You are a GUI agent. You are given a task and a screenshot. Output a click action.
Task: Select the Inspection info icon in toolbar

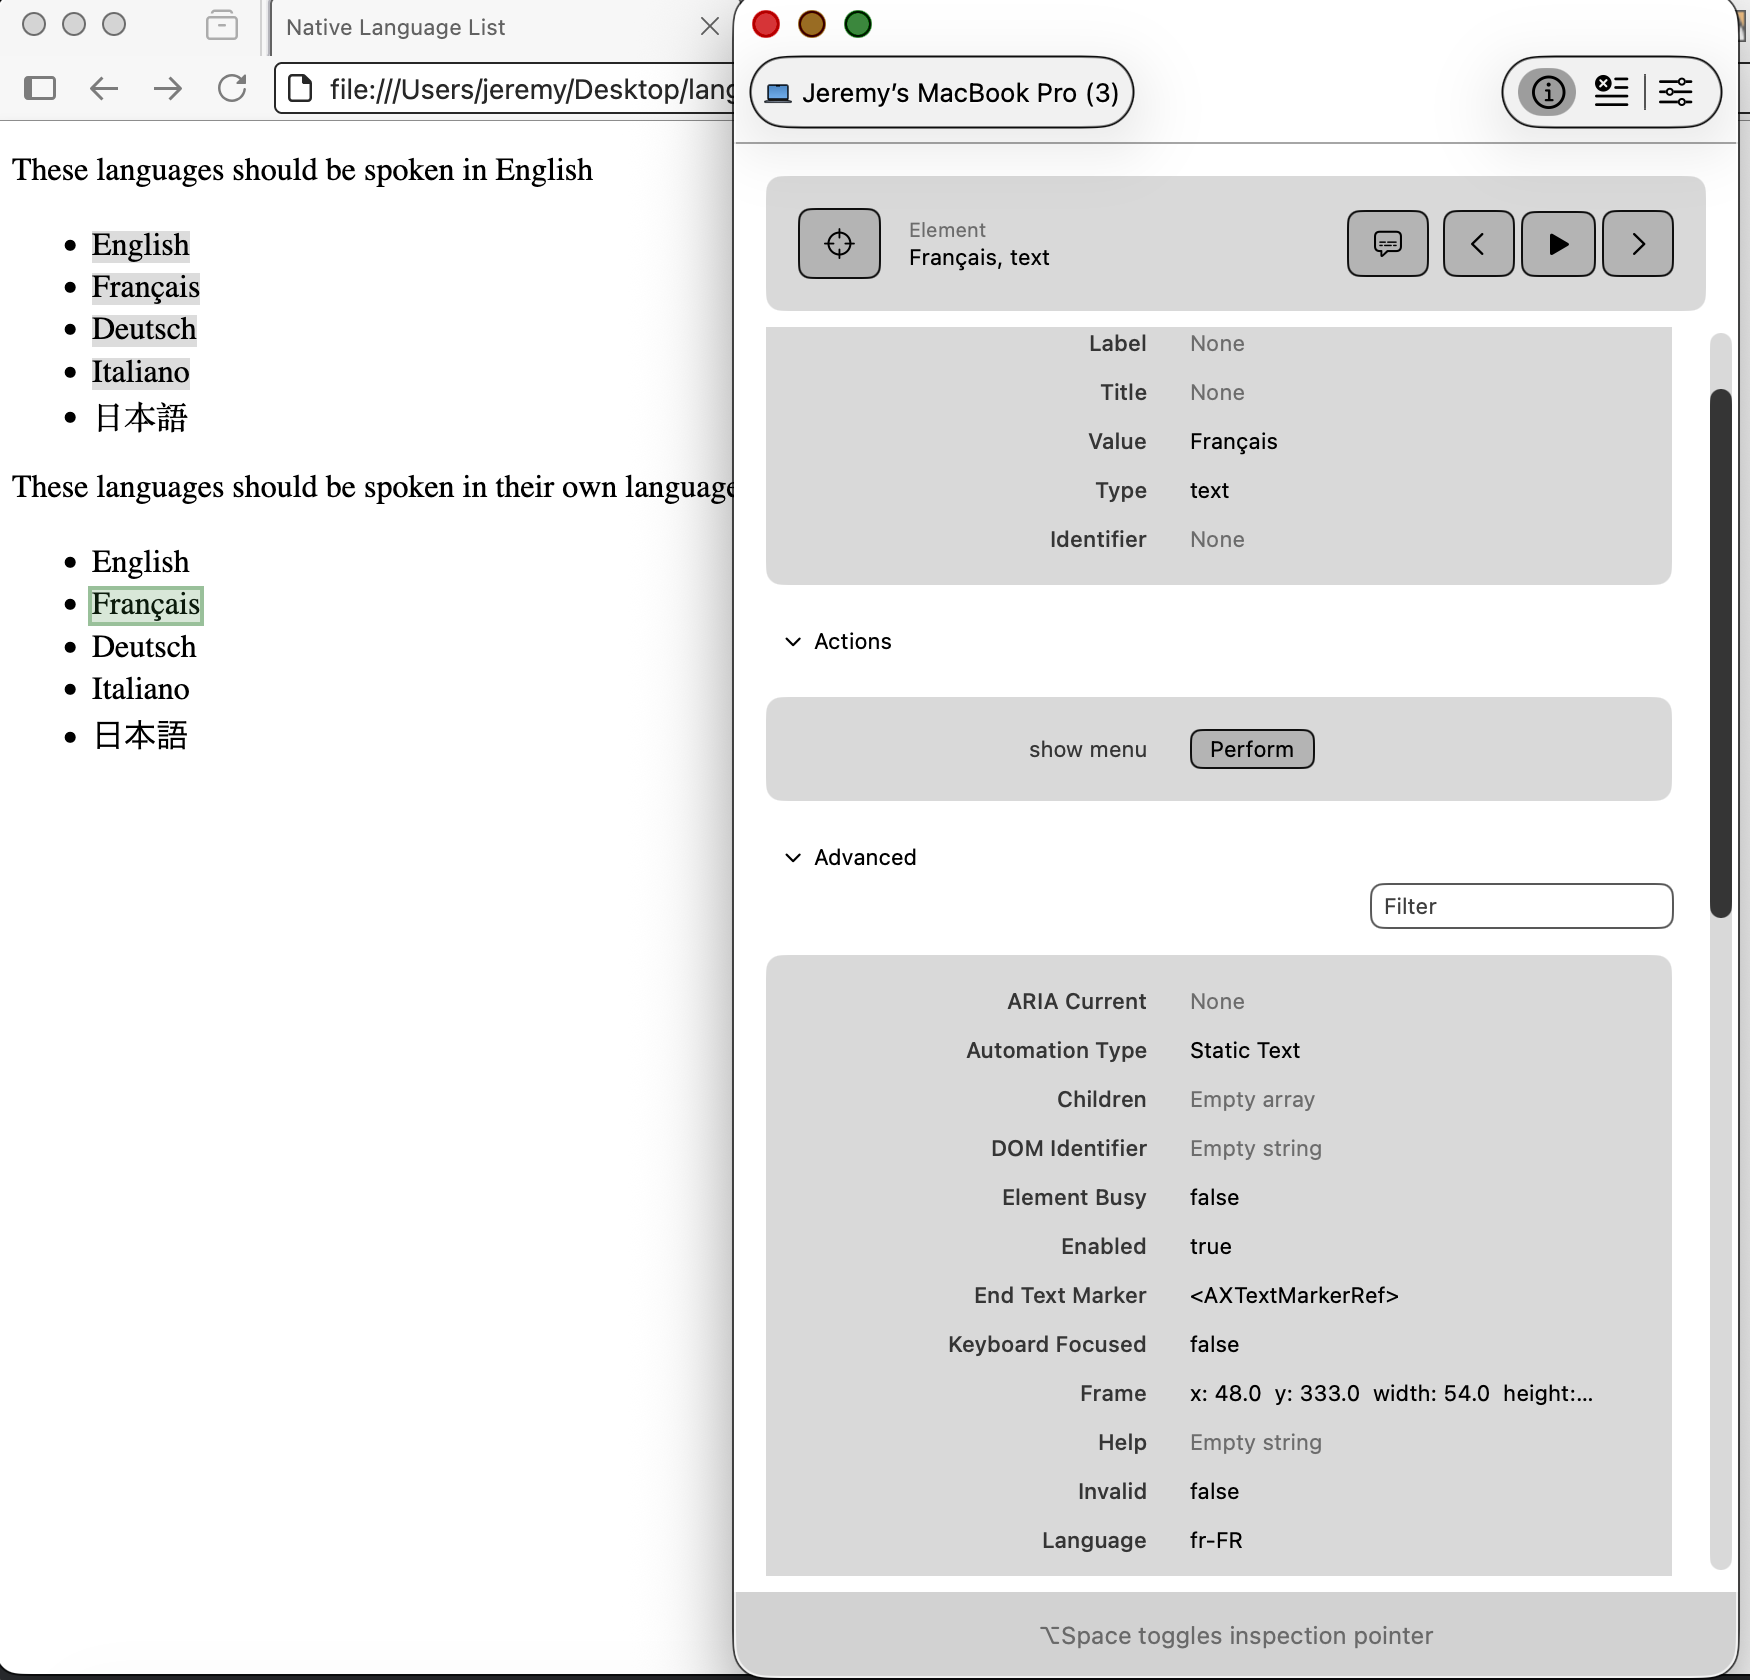pyautogui.click(x=1547, y=92)
